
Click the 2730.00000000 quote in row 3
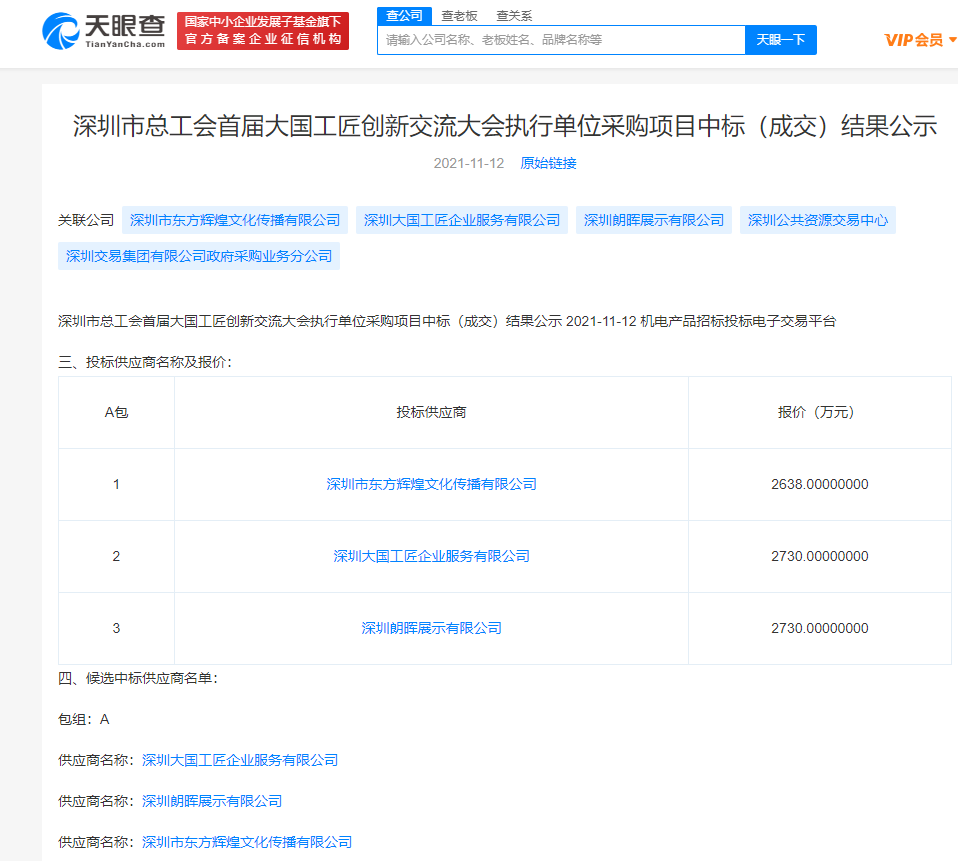click(x=819, y=628)
